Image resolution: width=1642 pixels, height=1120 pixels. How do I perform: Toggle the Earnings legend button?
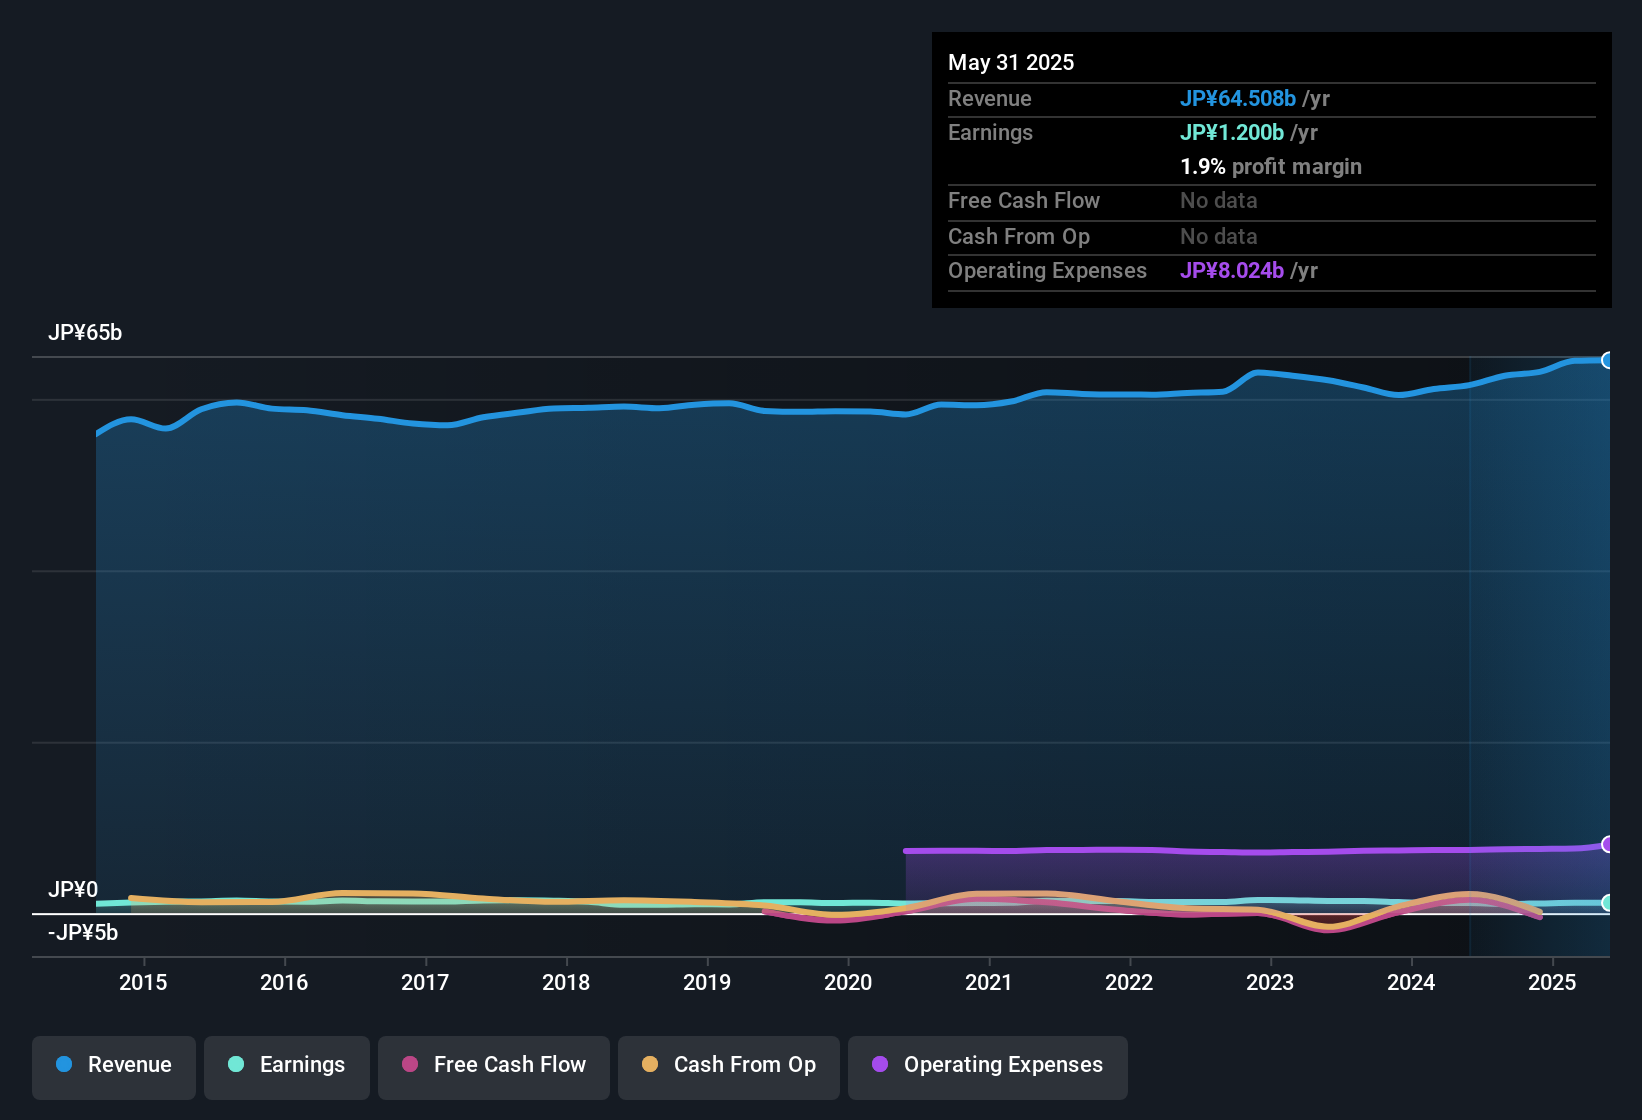pos(287,1067)
